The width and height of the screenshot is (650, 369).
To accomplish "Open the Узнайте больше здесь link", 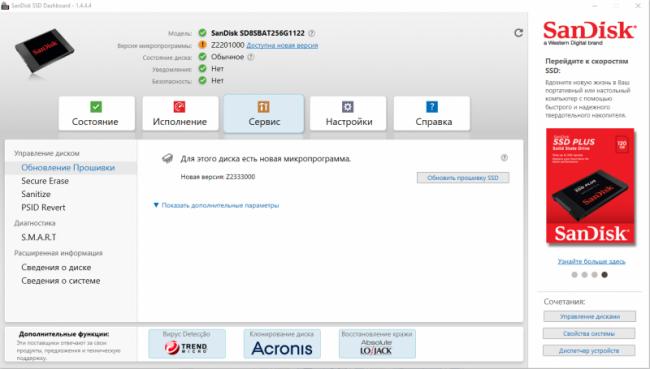I will click(592, 261).
